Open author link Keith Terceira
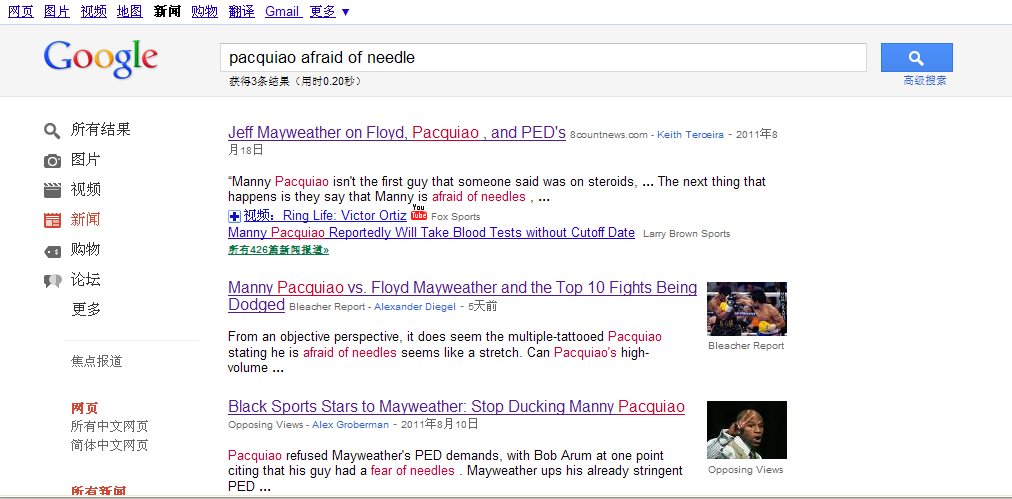 690,135
